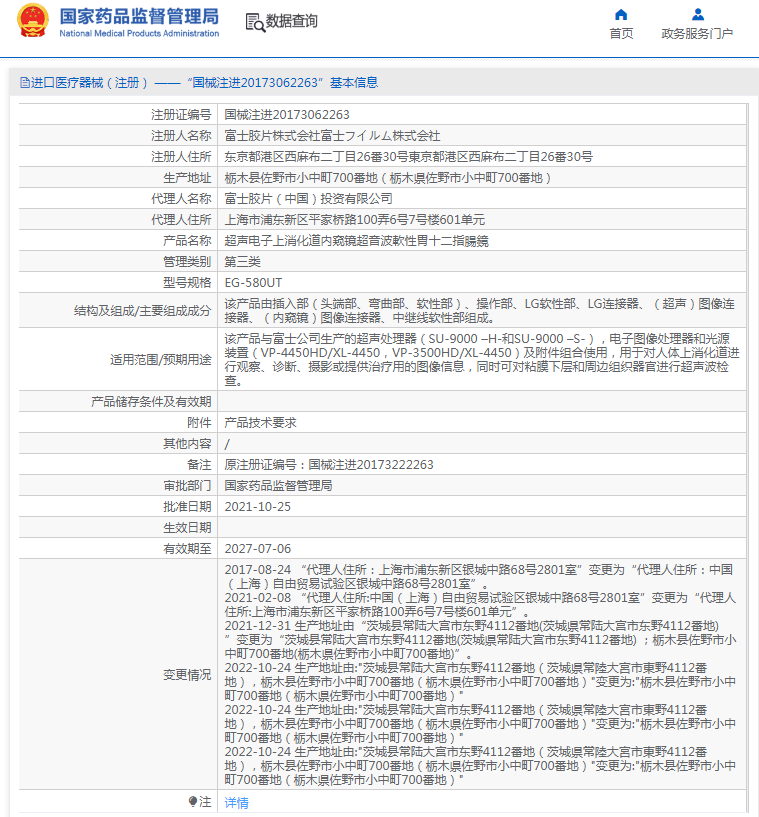The width and height of the screenshot is (759, 817).
Task: Click the 备注 row label
Action: coord(199,465)
